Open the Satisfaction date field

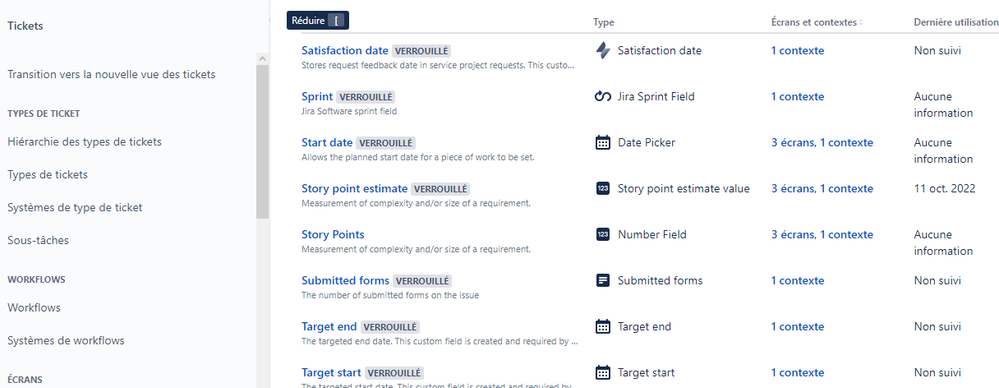tap(345, 50)
